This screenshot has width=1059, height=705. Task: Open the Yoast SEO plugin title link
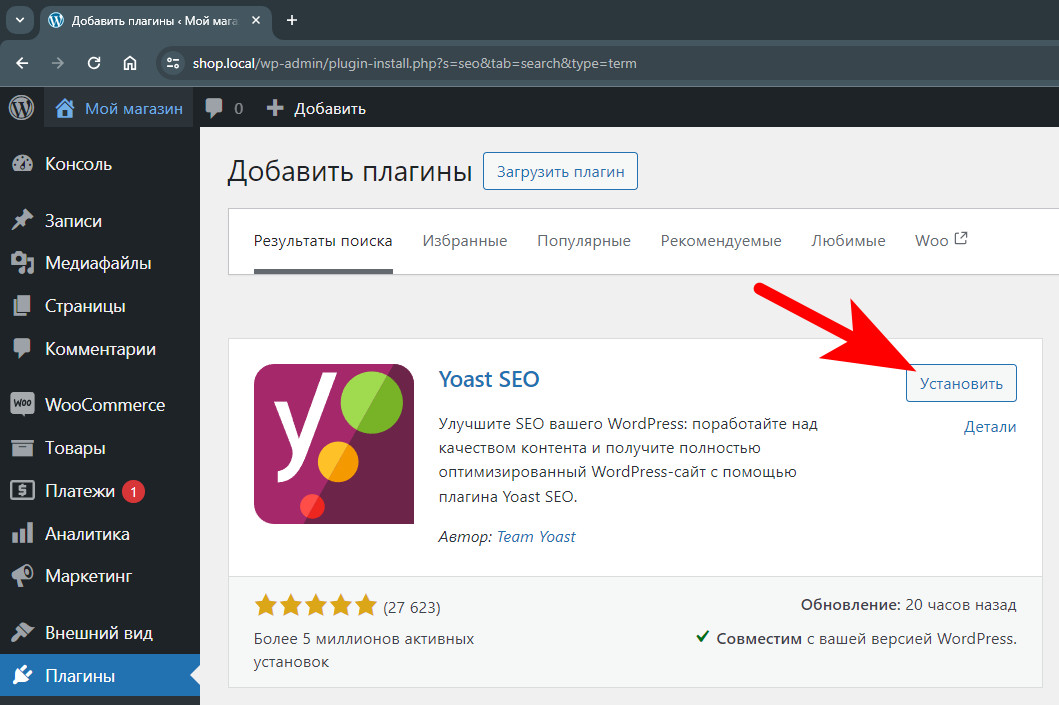coord(489,380)
